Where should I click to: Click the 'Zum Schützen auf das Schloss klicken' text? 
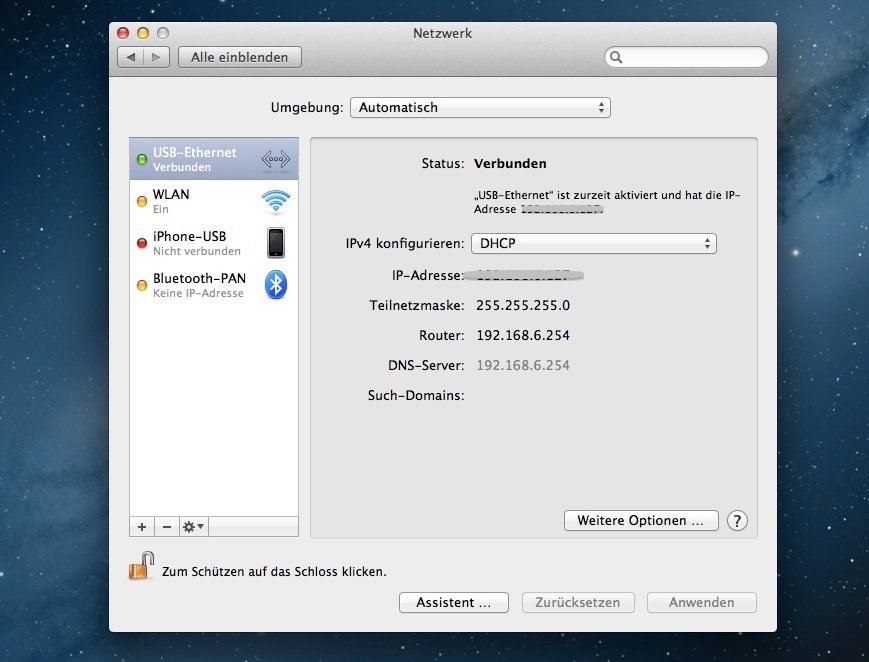[274, 572]
